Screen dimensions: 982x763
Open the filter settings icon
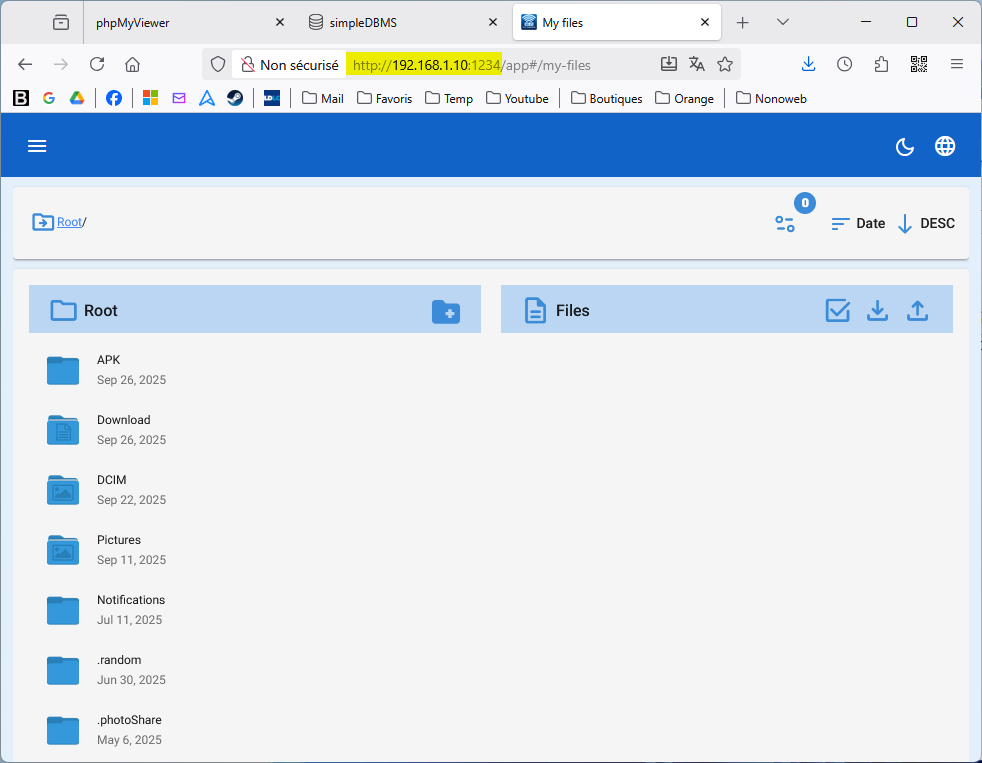[x=785, y=224]
